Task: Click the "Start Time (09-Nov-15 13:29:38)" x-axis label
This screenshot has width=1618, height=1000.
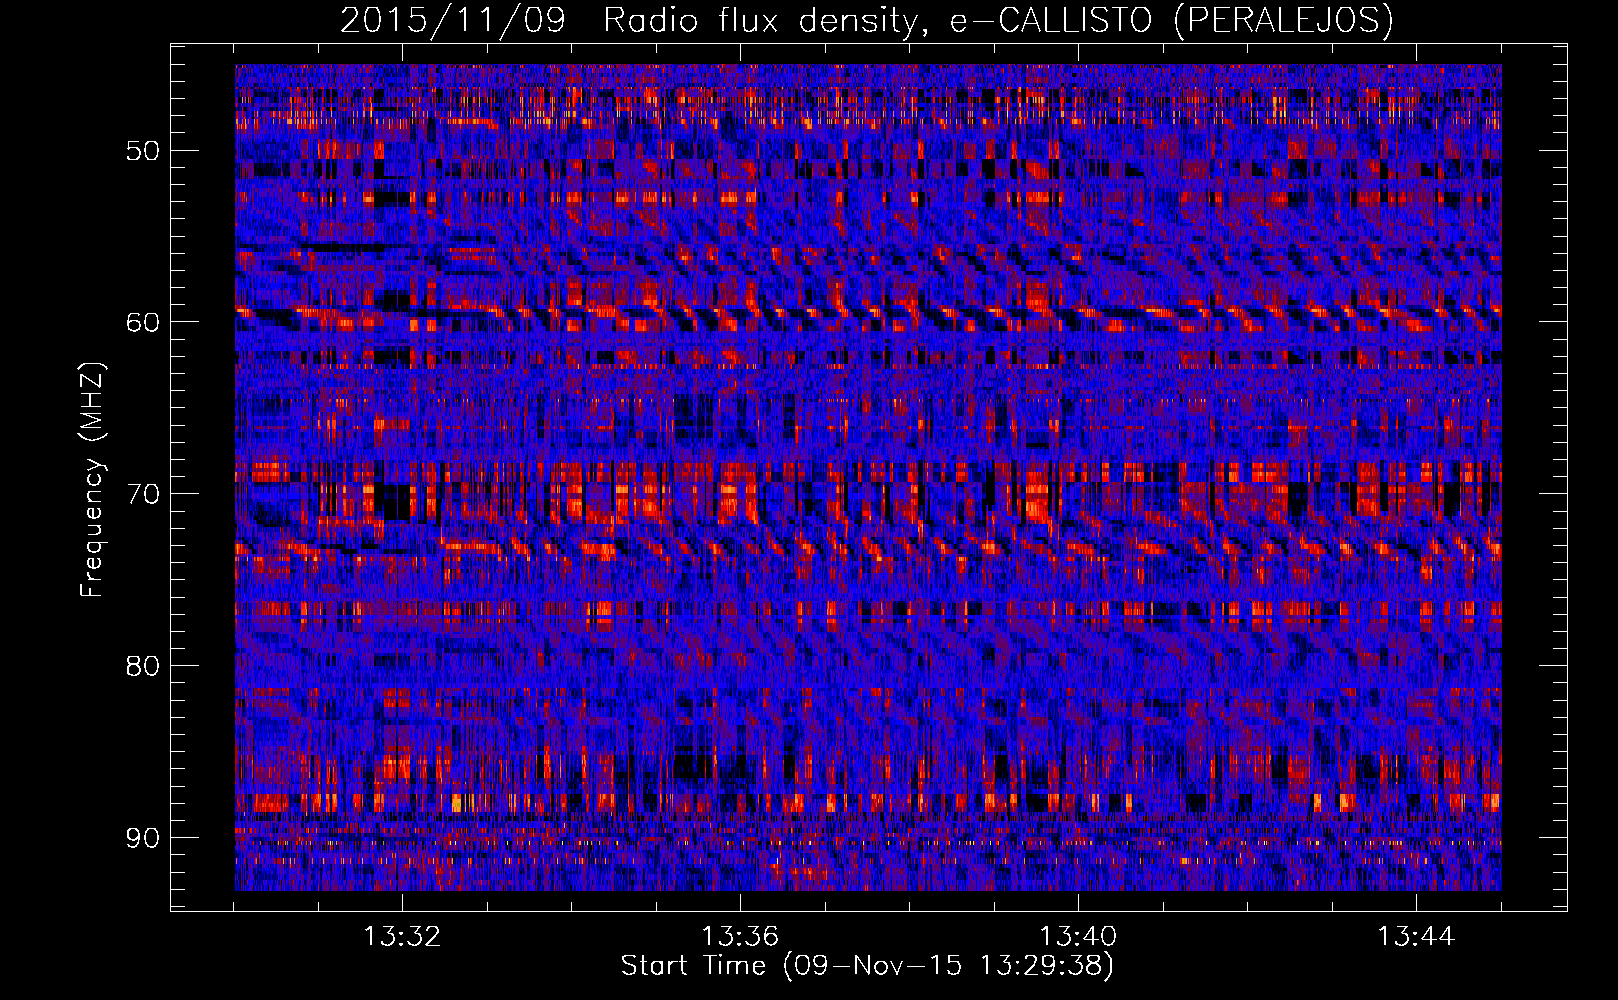Action: point(867,966)
